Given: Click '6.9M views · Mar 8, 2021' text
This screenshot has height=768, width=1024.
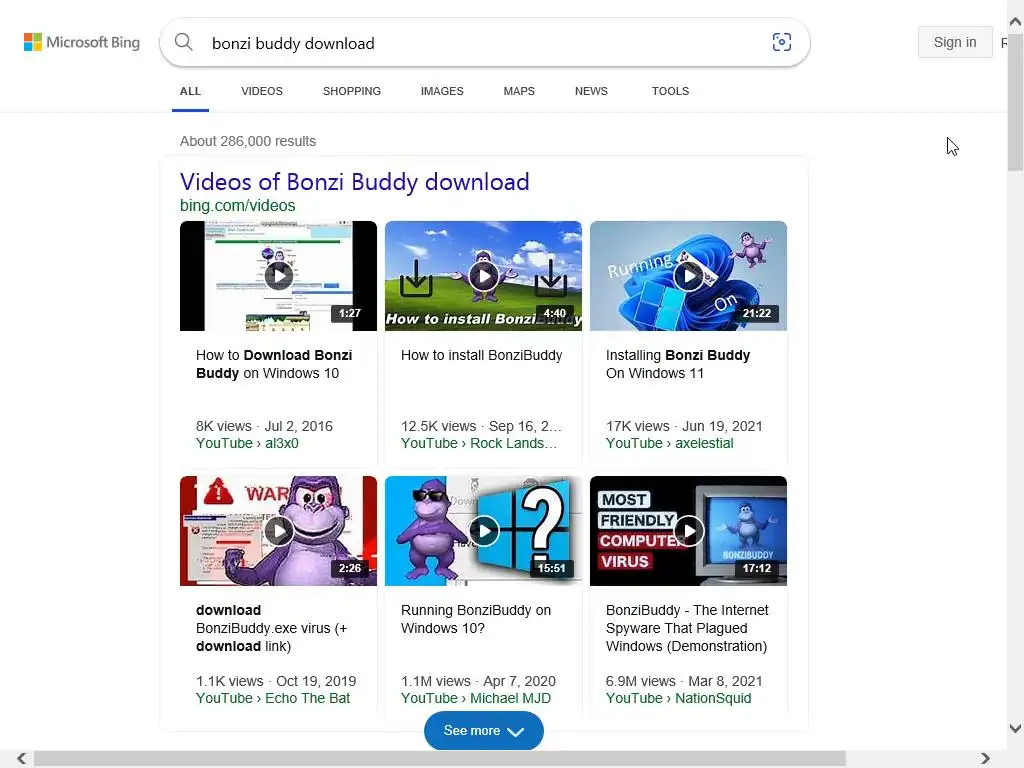Looking at the screenshot, I should click(x=684, y=681).
